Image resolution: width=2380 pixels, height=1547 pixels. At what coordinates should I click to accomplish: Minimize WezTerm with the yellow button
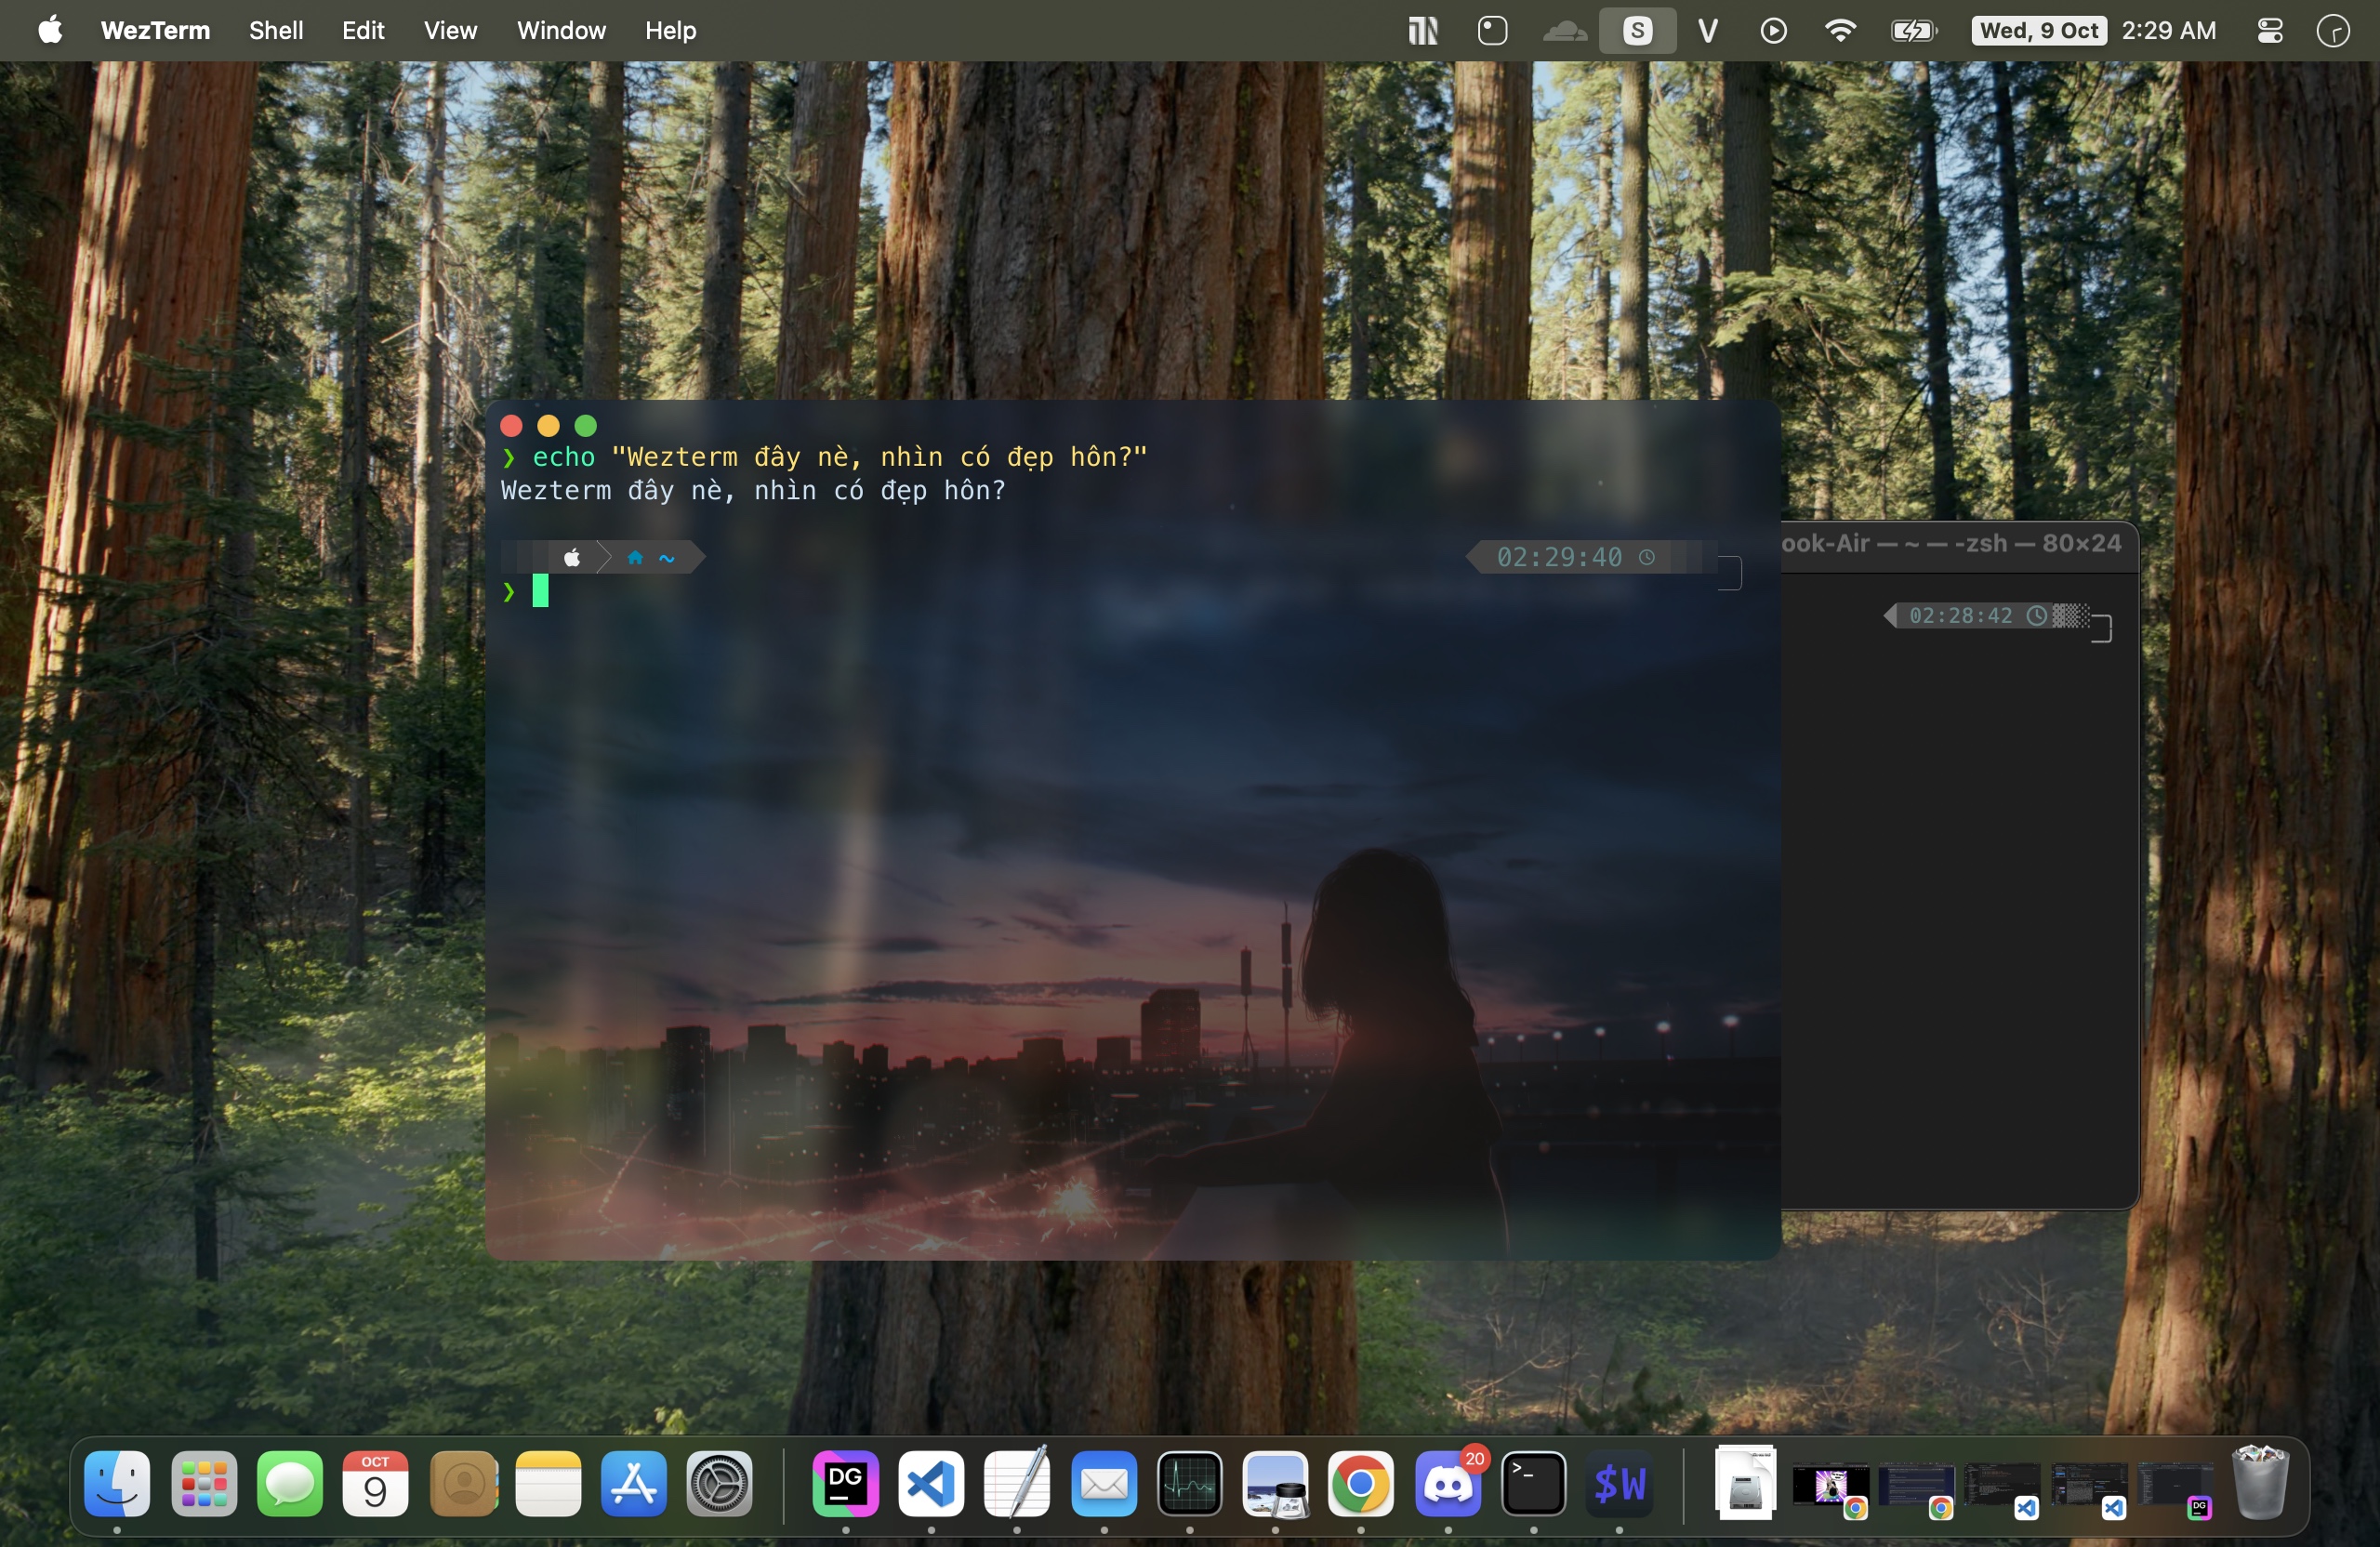pyautogui.click(x=548, y=426)
